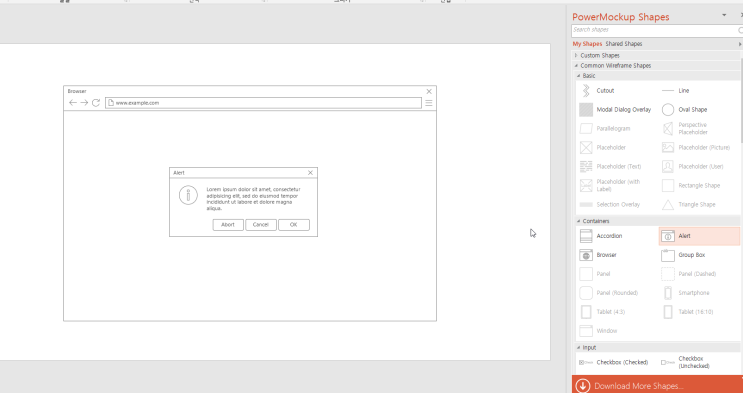Image resolution: width=743 pixels, height=393 pixels.
Task: Select the Cutout shape icon
Action: point(586,91)
